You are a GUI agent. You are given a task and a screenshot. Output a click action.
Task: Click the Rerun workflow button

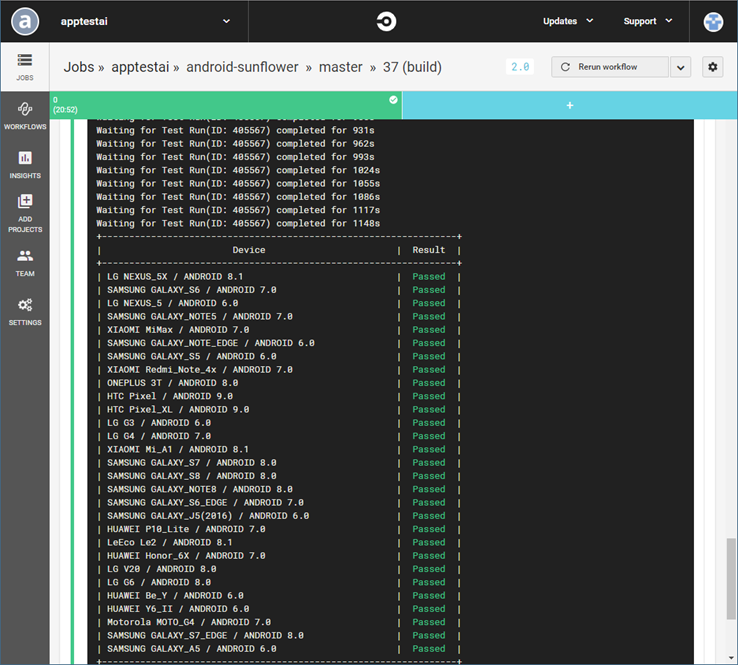(610, 67)
